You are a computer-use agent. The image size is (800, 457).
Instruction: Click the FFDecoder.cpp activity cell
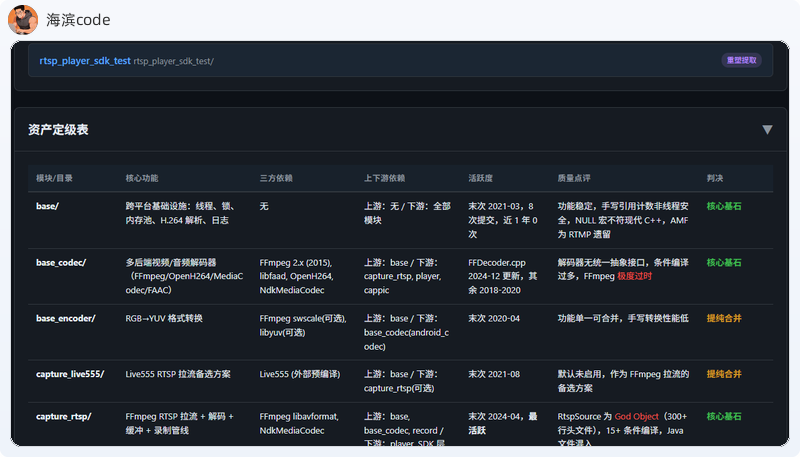[x=503, y=276]
